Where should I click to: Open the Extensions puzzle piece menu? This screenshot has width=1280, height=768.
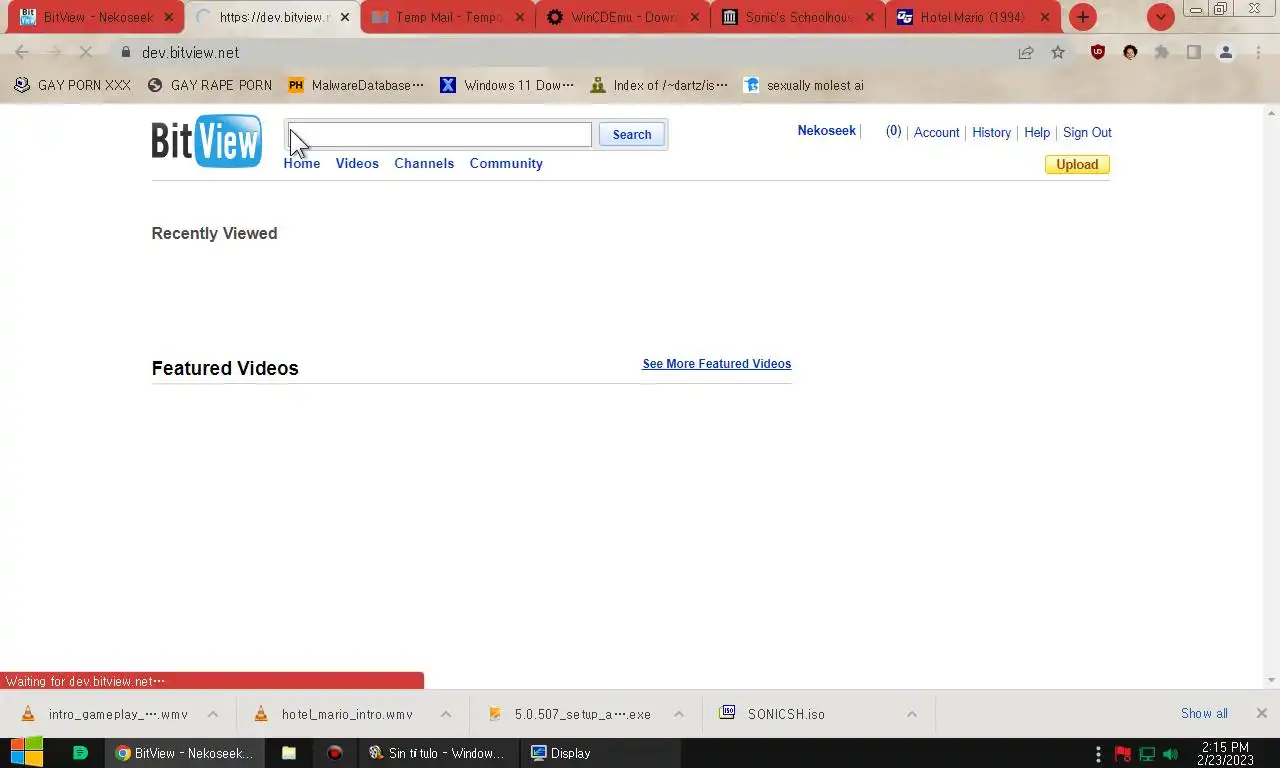coord(1162,52)
